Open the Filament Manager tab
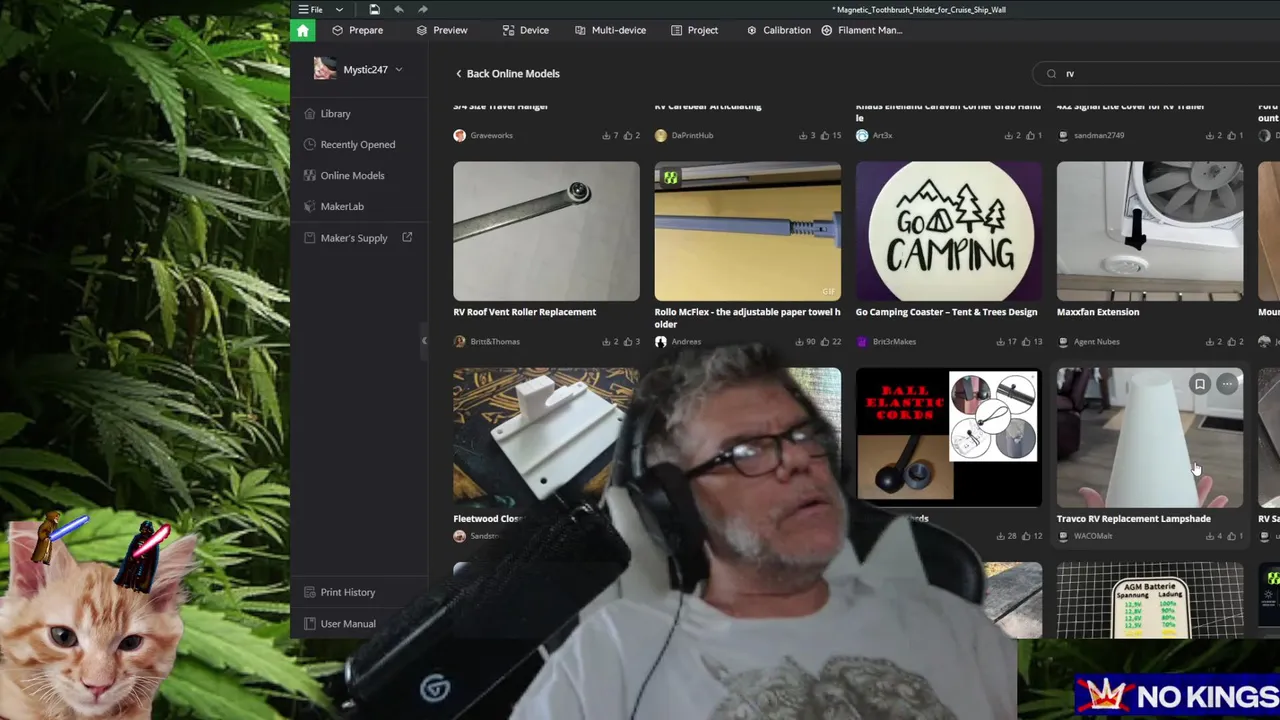Image resolution: width=1280 pixels, height=720 pixels. [862, 30]
